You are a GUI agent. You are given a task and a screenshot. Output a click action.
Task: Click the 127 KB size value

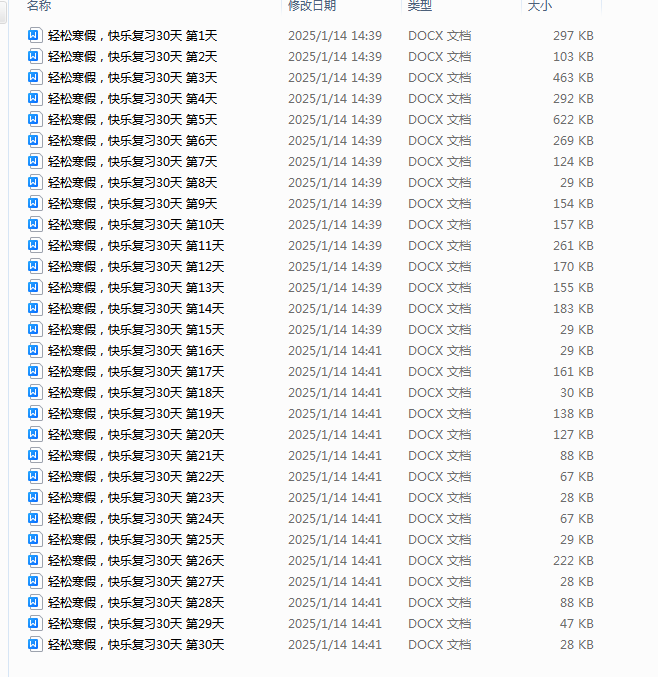[x=573, y=435]
